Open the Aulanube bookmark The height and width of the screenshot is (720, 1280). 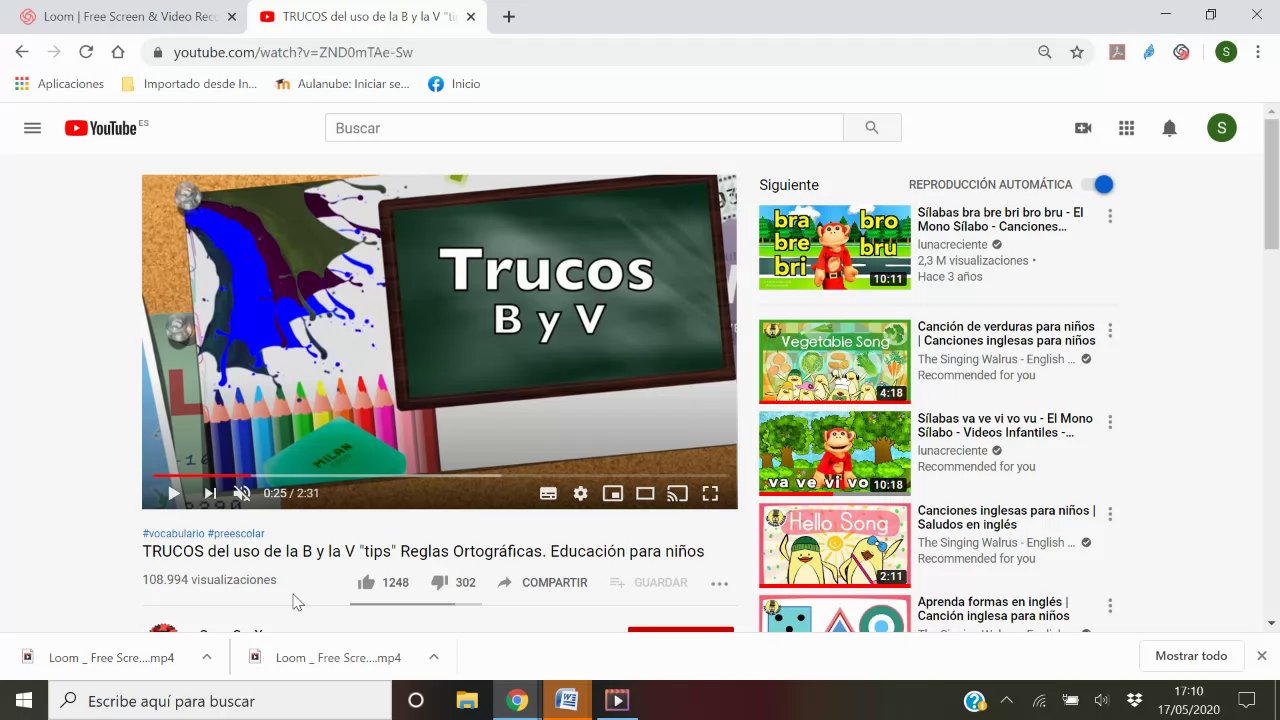[x=342, y=84]
